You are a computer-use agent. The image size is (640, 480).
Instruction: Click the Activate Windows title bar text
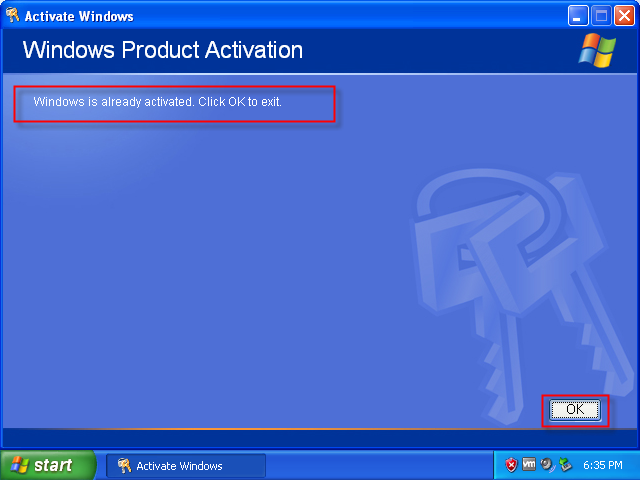coord(79,16)
